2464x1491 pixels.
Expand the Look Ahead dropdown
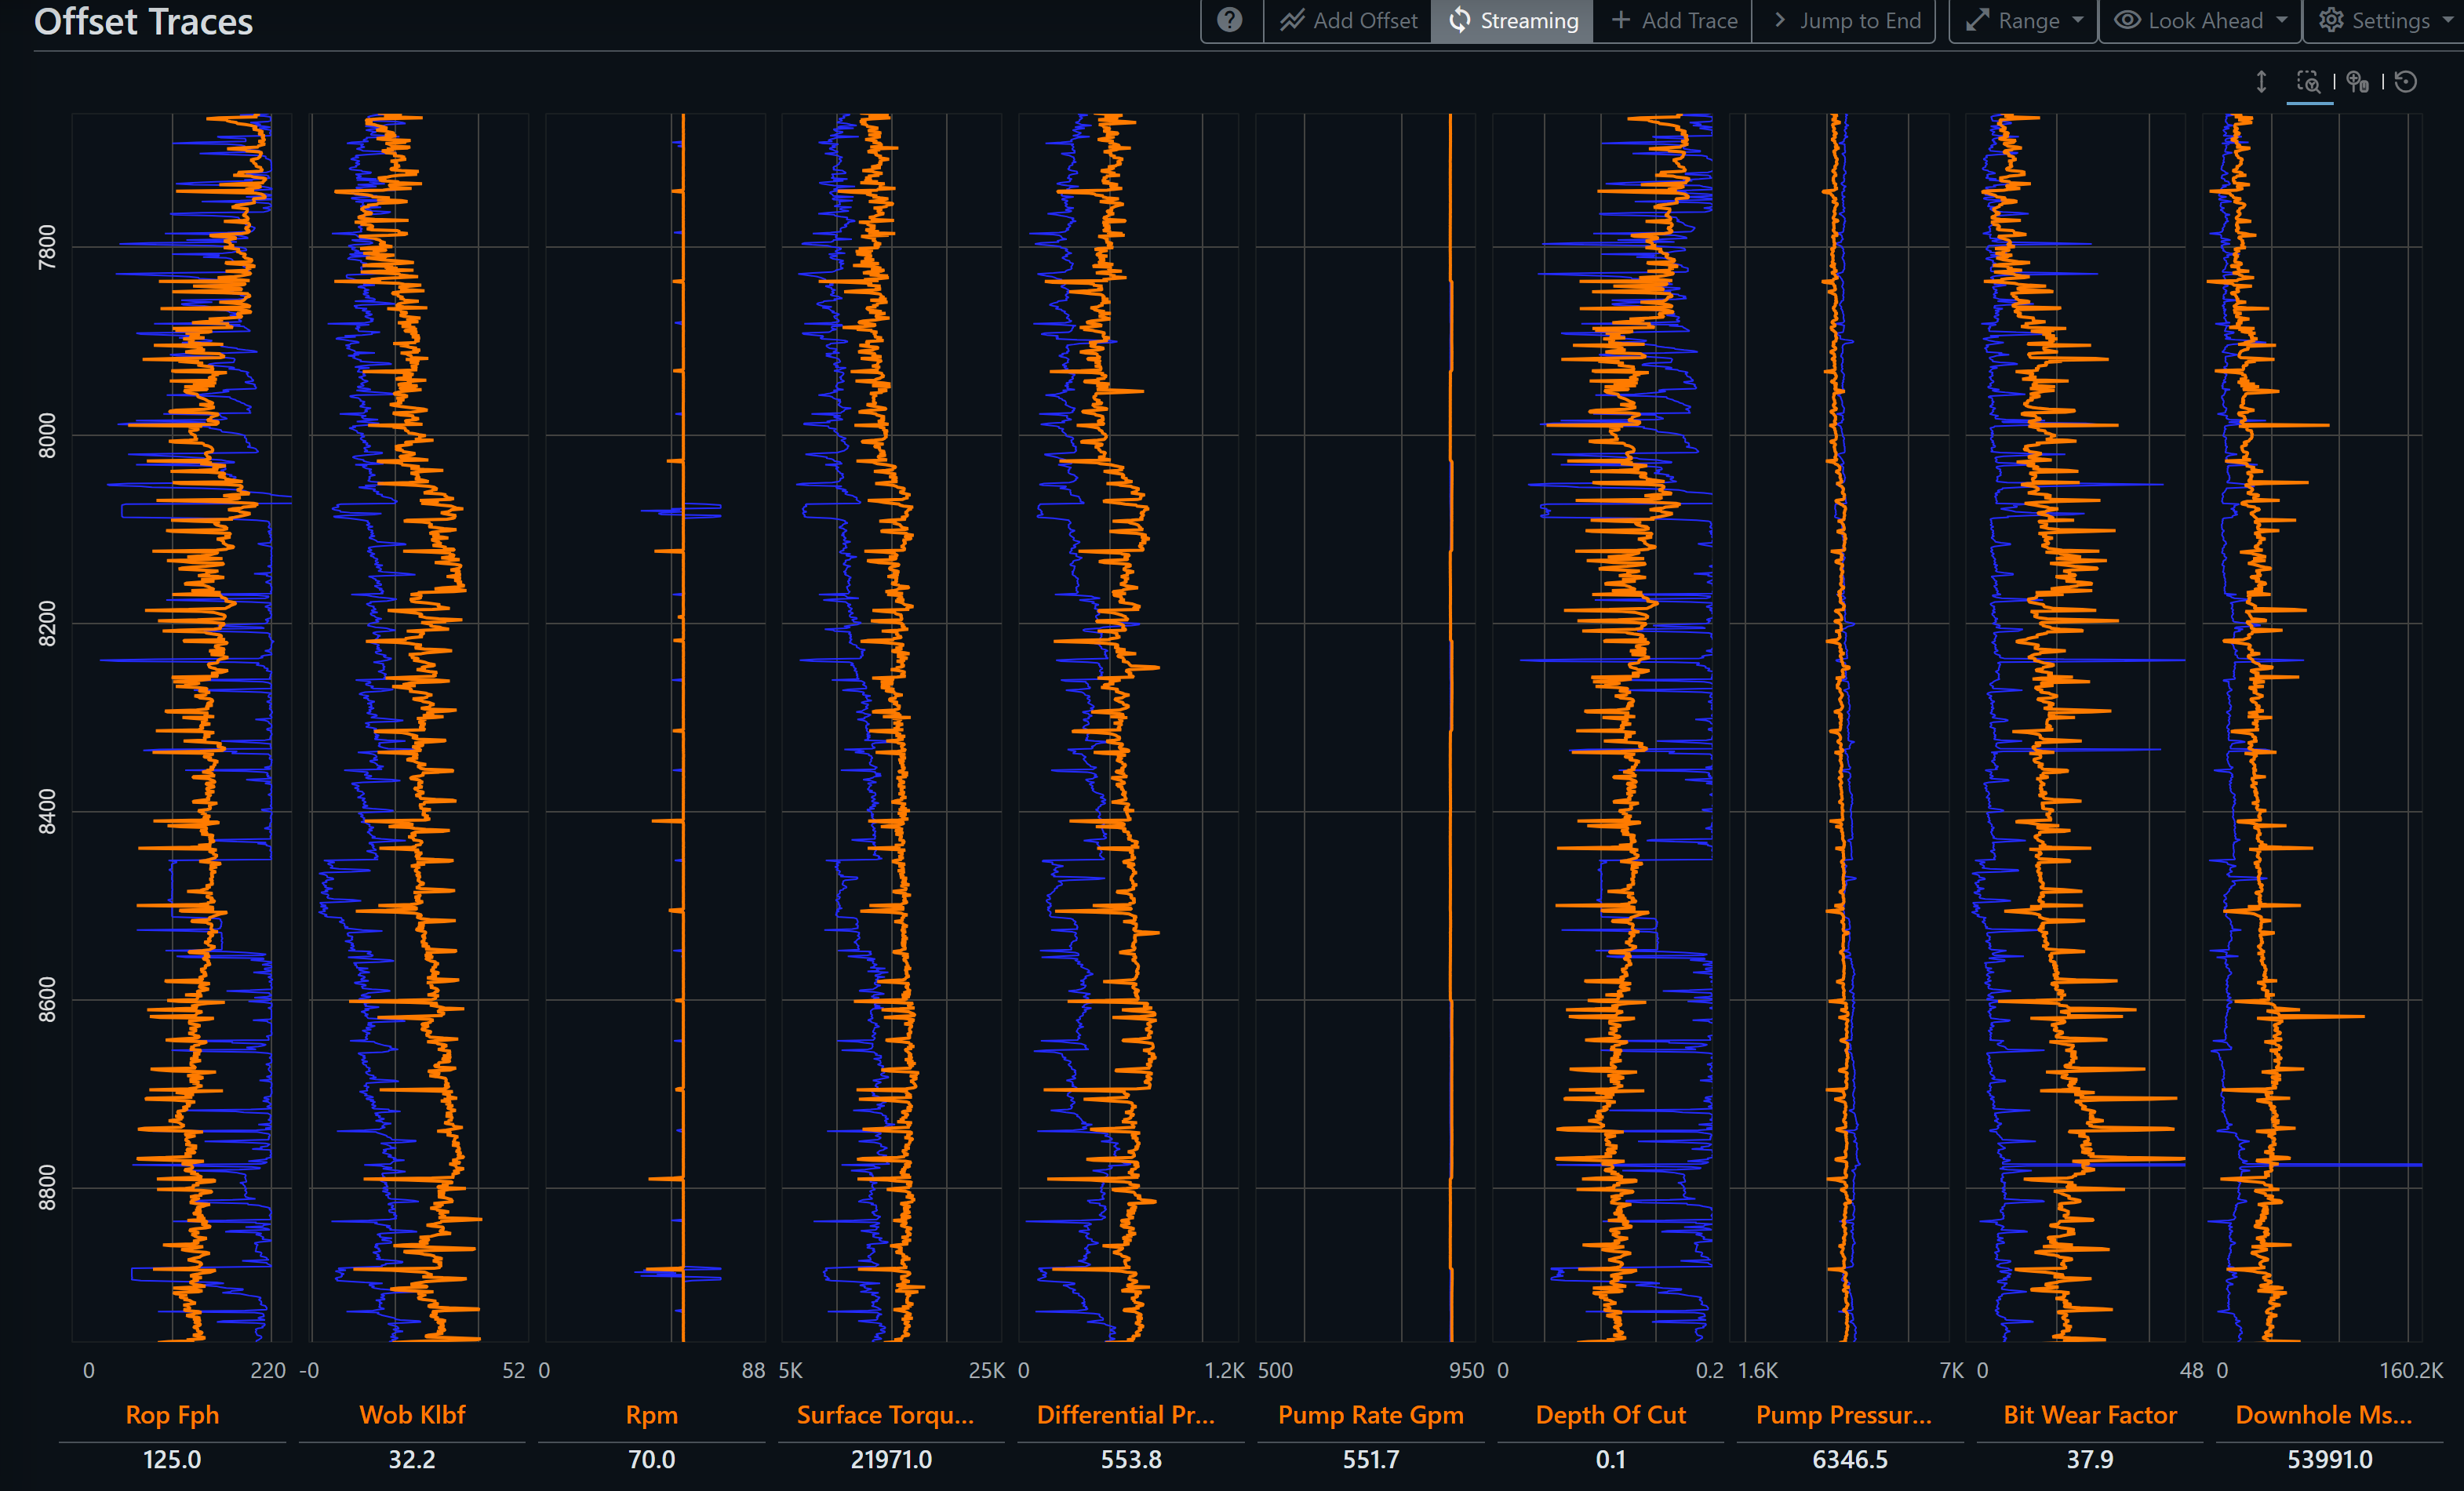(2200, 20)
